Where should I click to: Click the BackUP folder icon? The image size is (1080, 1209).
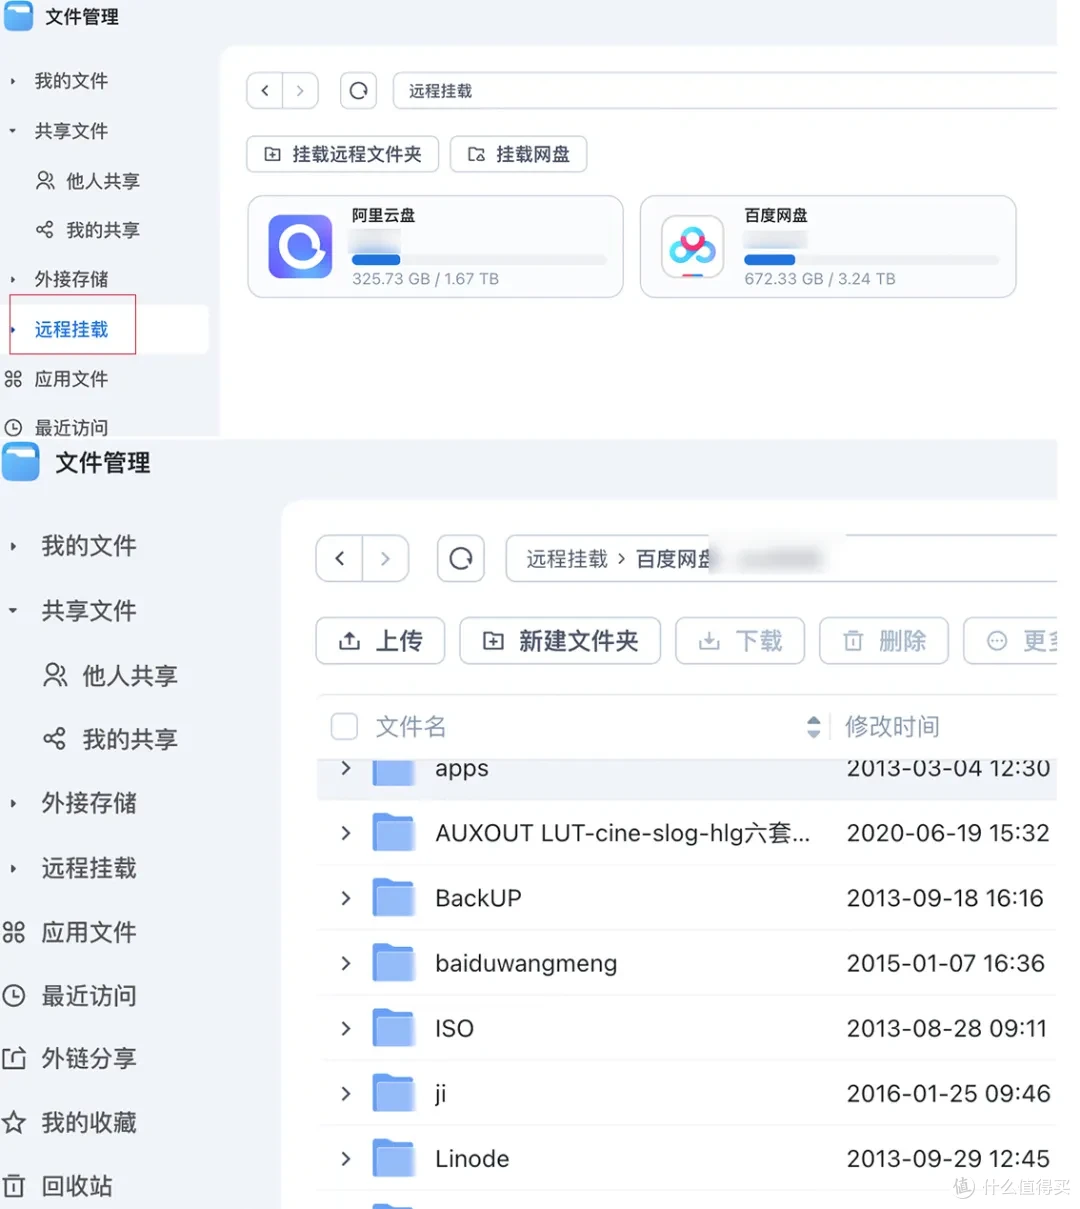(x=394, y=898)
